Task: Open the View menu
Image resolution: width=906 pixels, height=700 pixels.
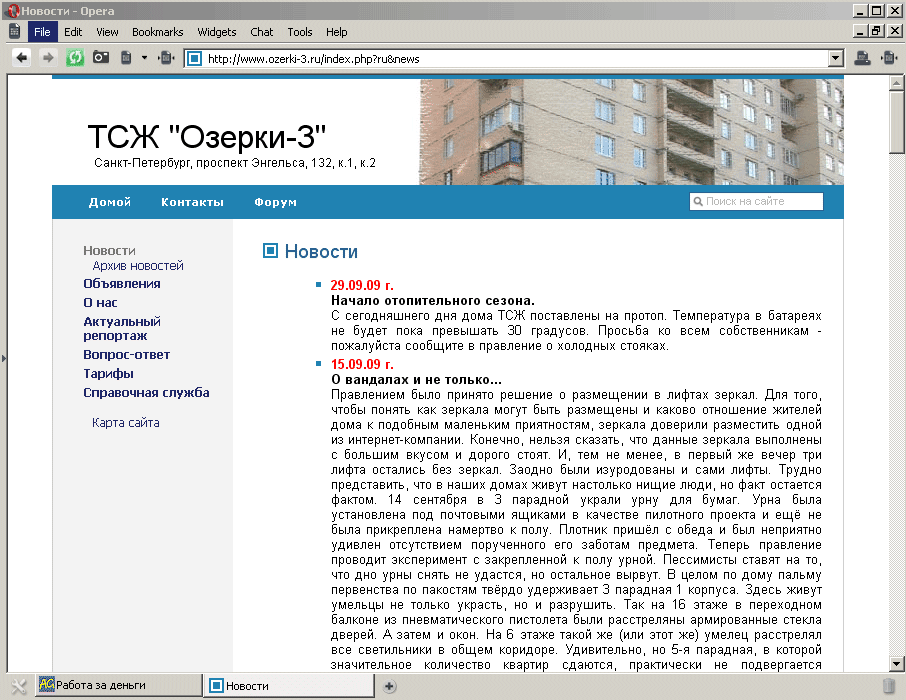Action: tap(107, 32)
